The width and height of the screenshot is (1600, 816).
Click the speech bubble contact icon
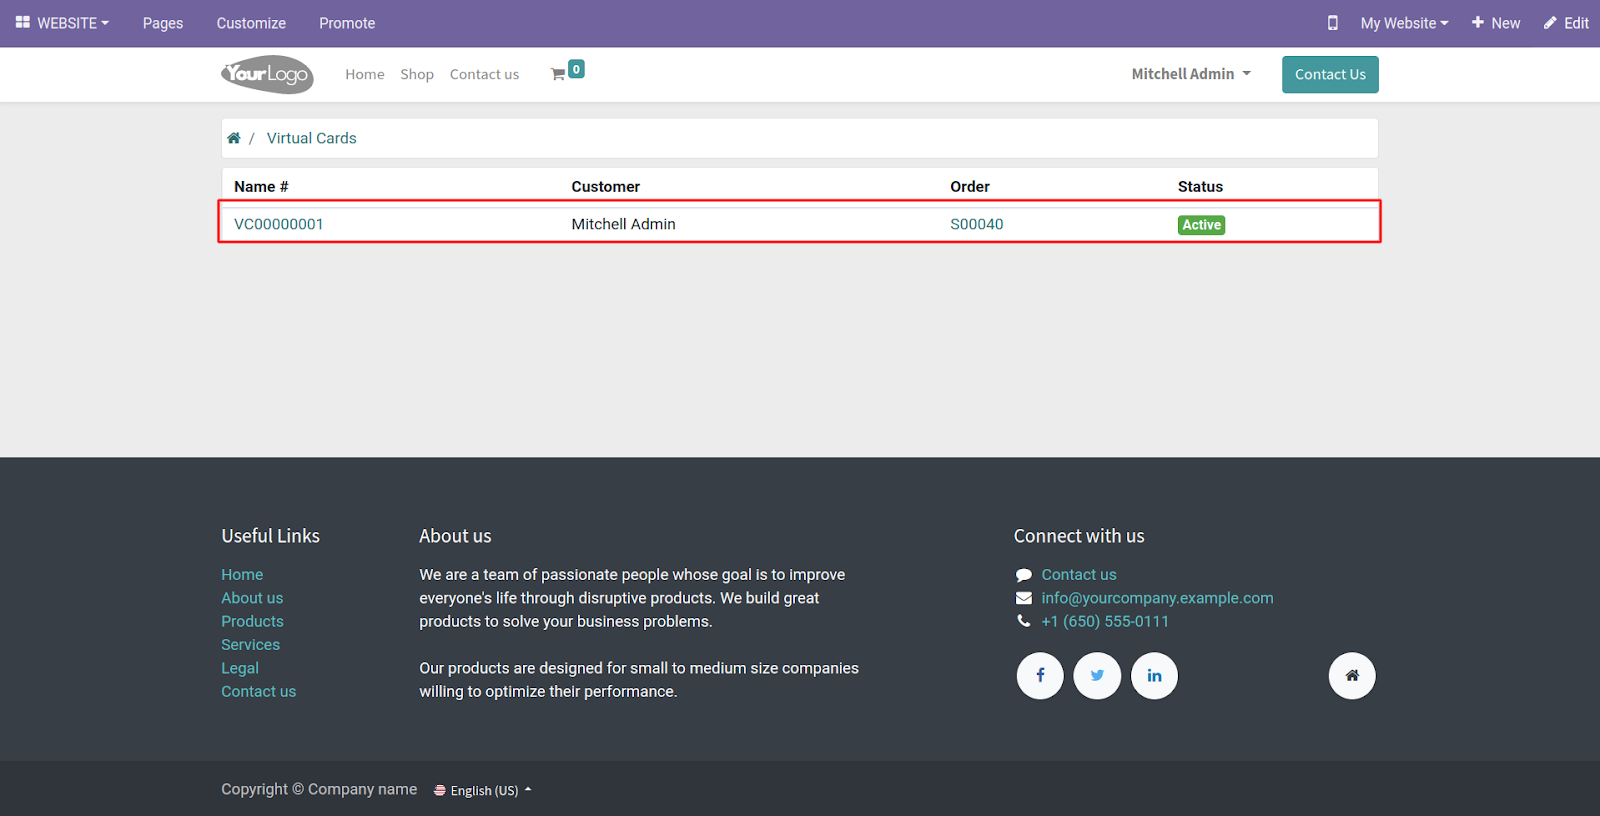(1023, 575)
